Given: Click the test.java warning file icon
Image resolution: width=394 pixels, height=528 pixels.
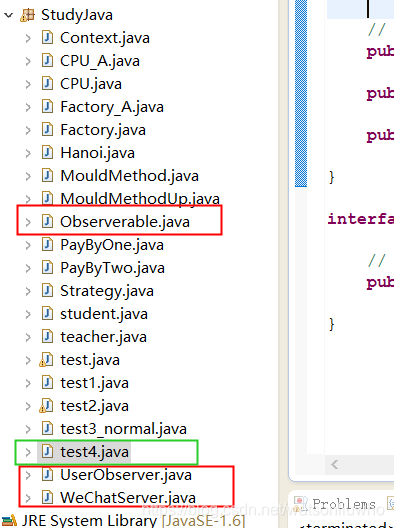Looking at the screenshot, I should 46,360.
